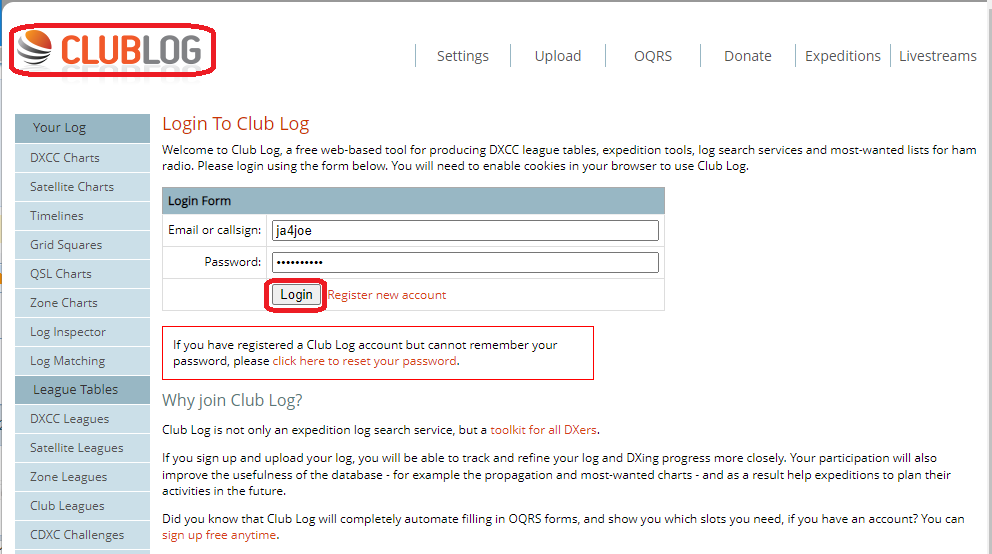Open the toolkit for all DXers link
This screenshot has width=992, height=554.
[543, 430]
